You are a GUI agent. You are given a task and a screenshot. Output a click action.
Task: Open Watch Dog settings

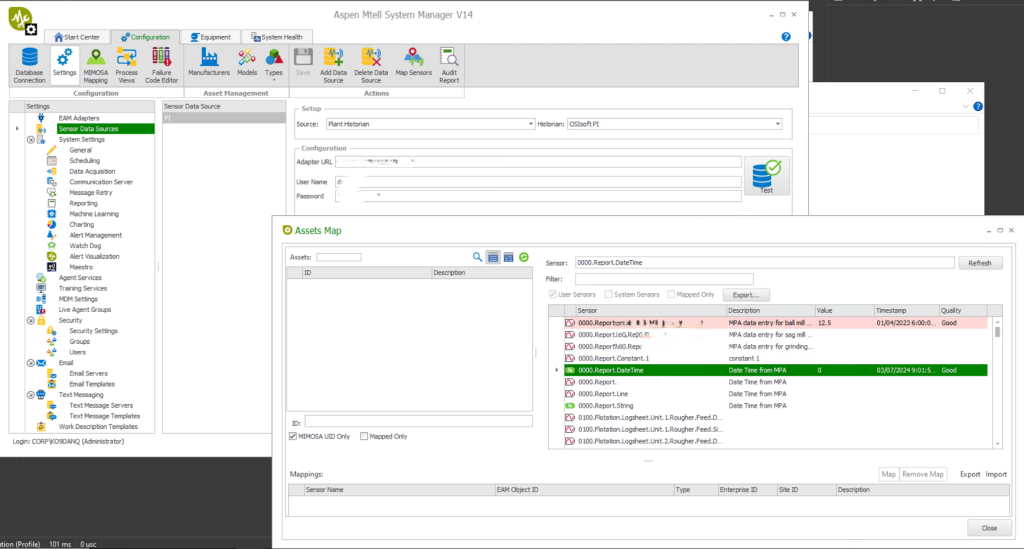[x=85, y=246]
